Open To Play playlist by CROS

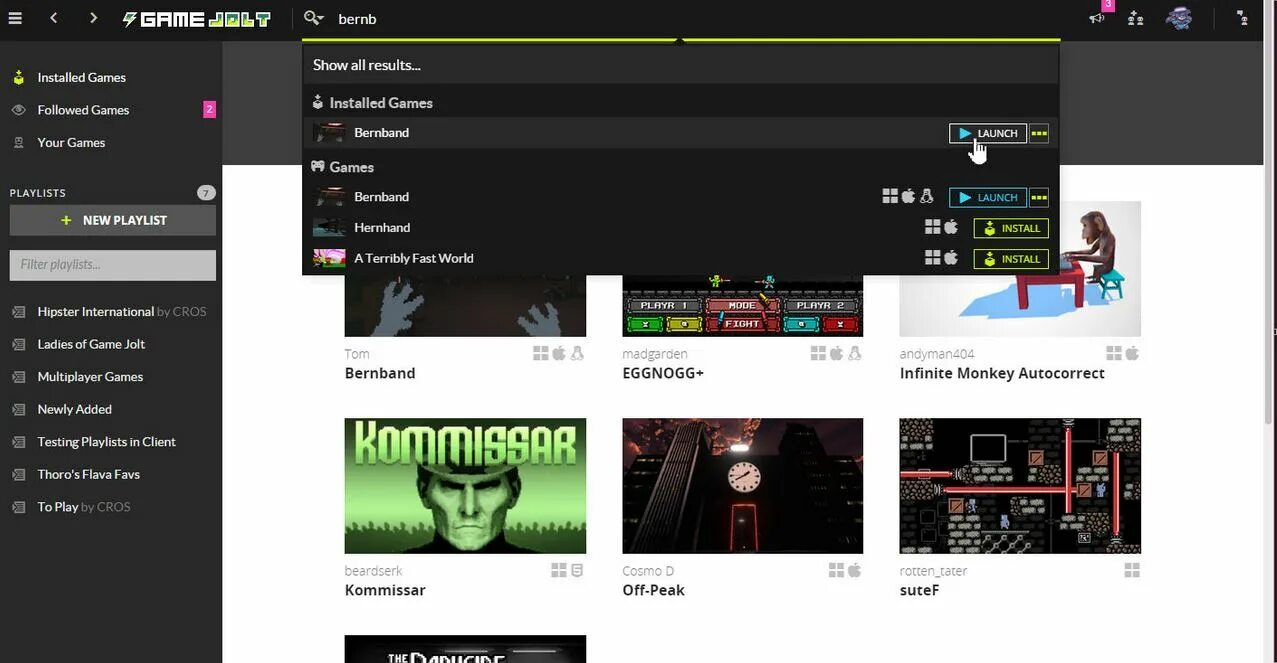84,507
